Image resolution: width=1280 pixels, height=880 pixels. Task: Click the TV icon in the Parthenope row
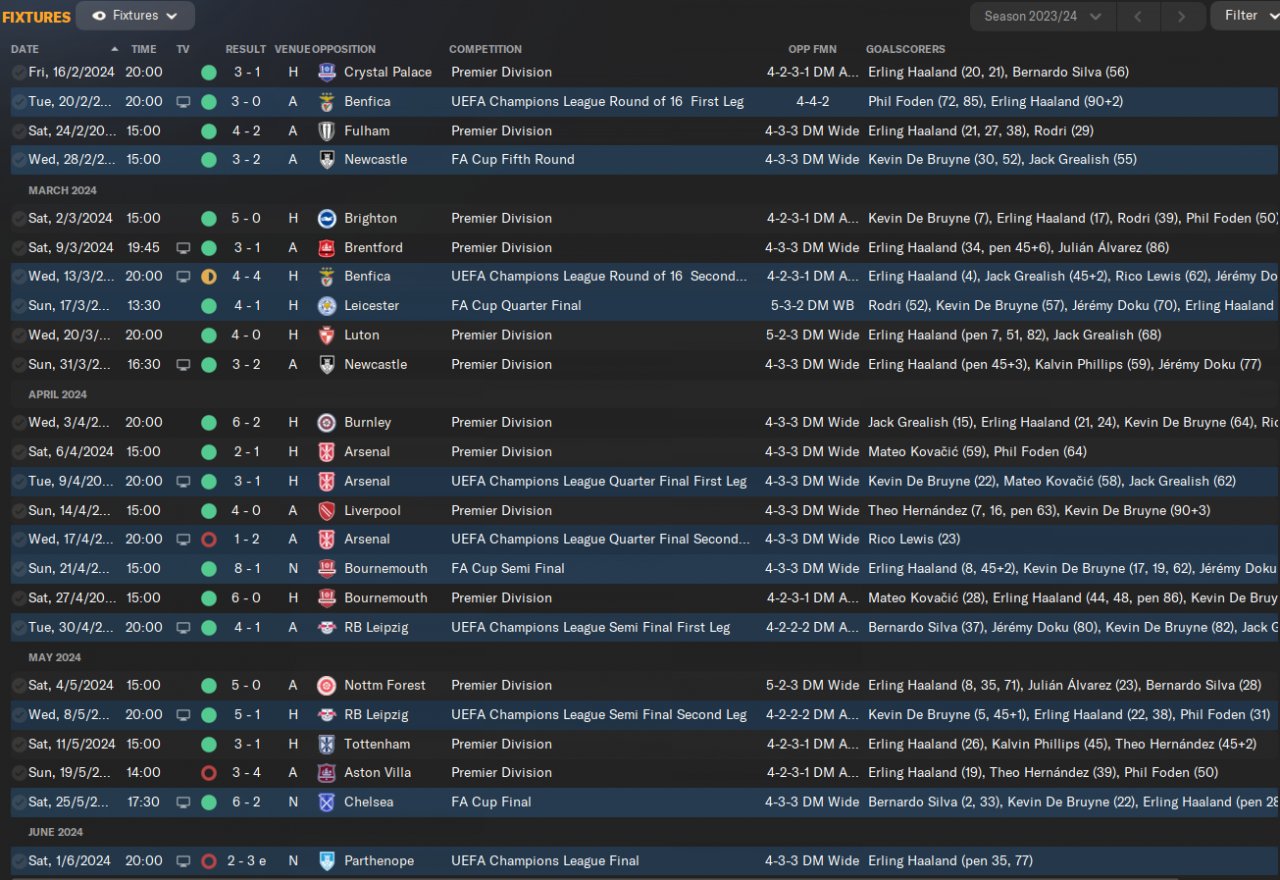[x=183, y=861]
